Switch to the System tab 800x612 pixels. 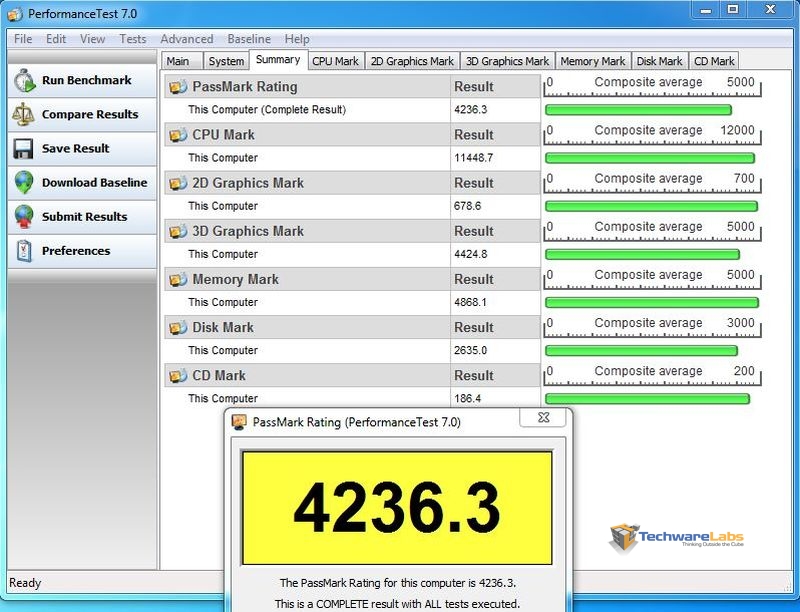[226, 61]
